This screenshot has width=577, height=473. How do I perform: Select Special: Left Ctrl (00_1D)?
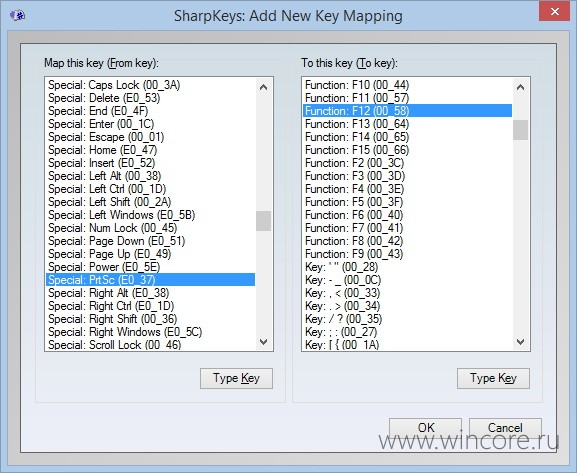click(150, 189)
